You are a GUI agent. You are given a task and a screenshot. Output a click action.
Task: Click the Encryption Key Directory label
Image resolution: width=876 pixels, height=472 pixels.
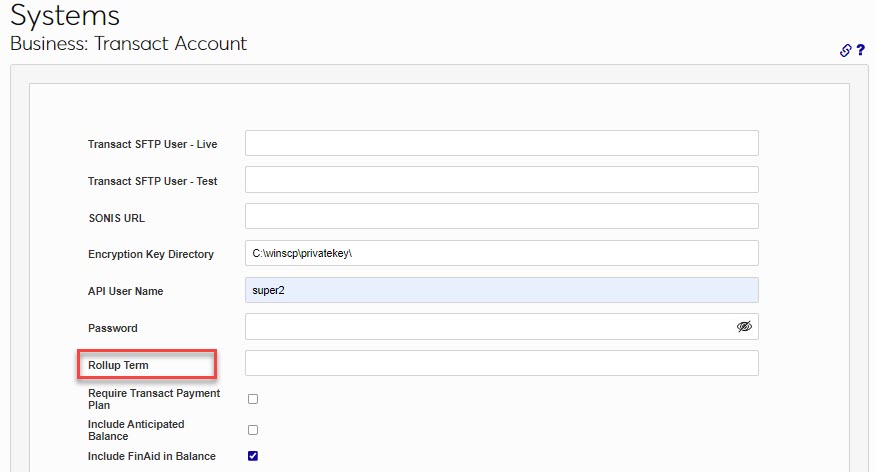coord(151,254)
